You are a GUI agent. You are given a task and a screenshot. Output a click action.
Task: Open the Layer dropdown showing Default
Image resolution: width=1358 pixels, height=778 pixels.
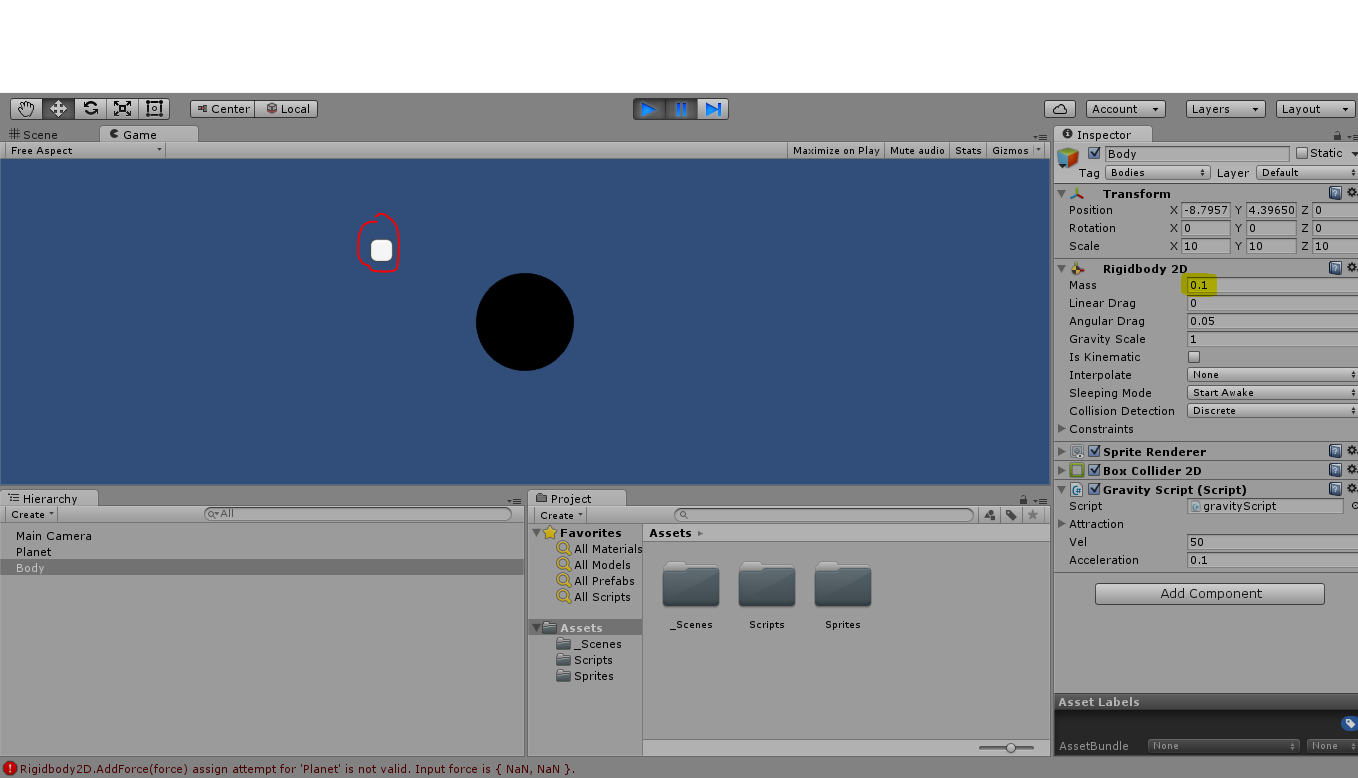pos(1306,172)
